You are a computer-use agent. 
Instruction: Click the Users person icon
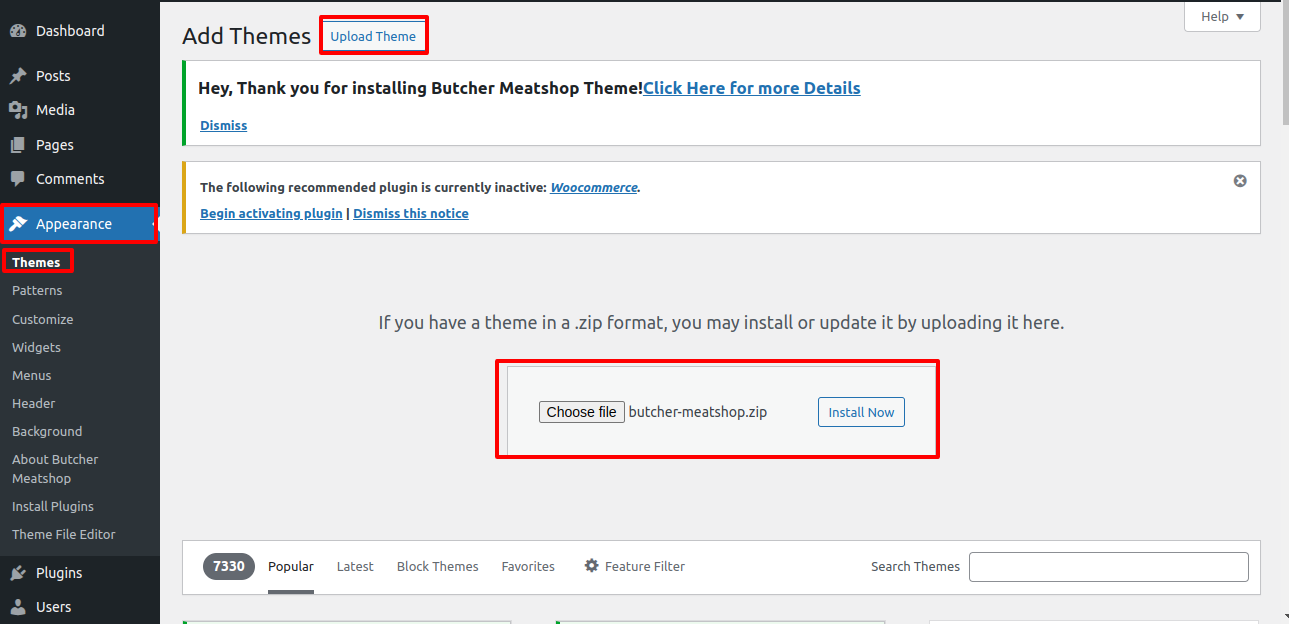[18, 607]
